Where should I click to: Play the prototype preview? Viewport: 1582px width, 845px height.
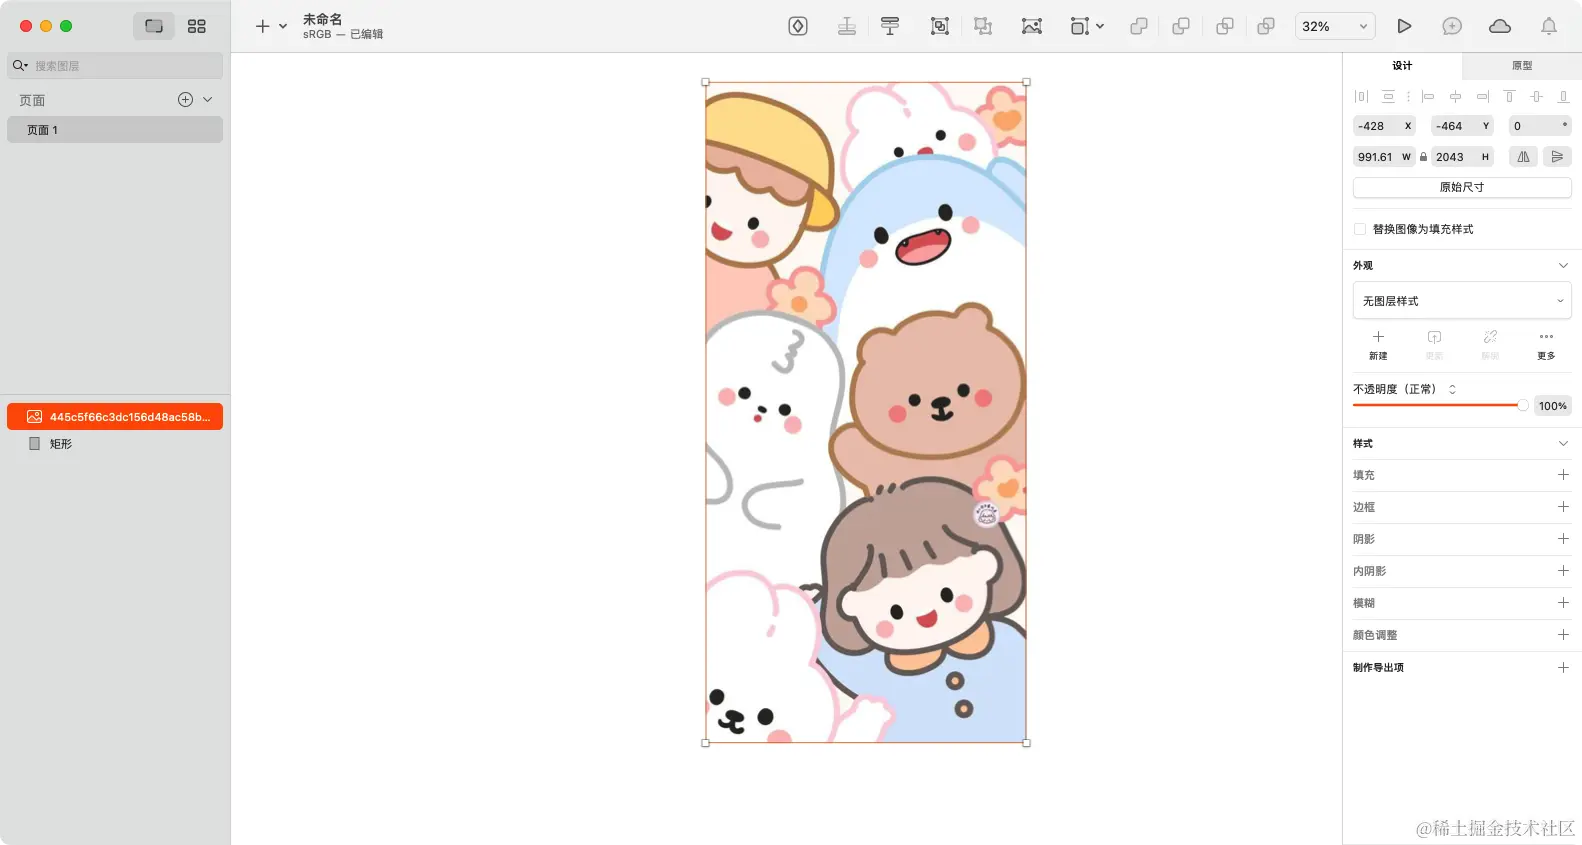(x=1404, y=26)
